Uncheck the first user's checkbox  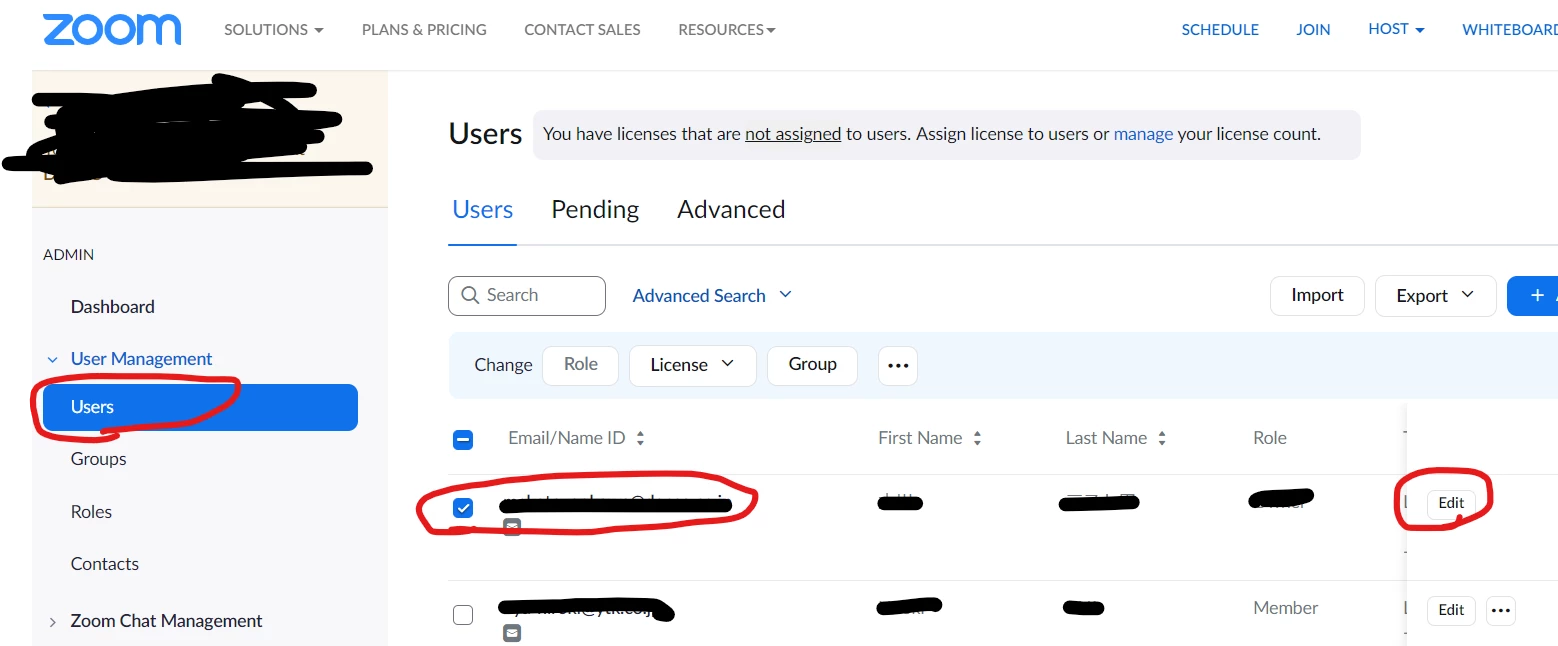(x=463, y=508)
